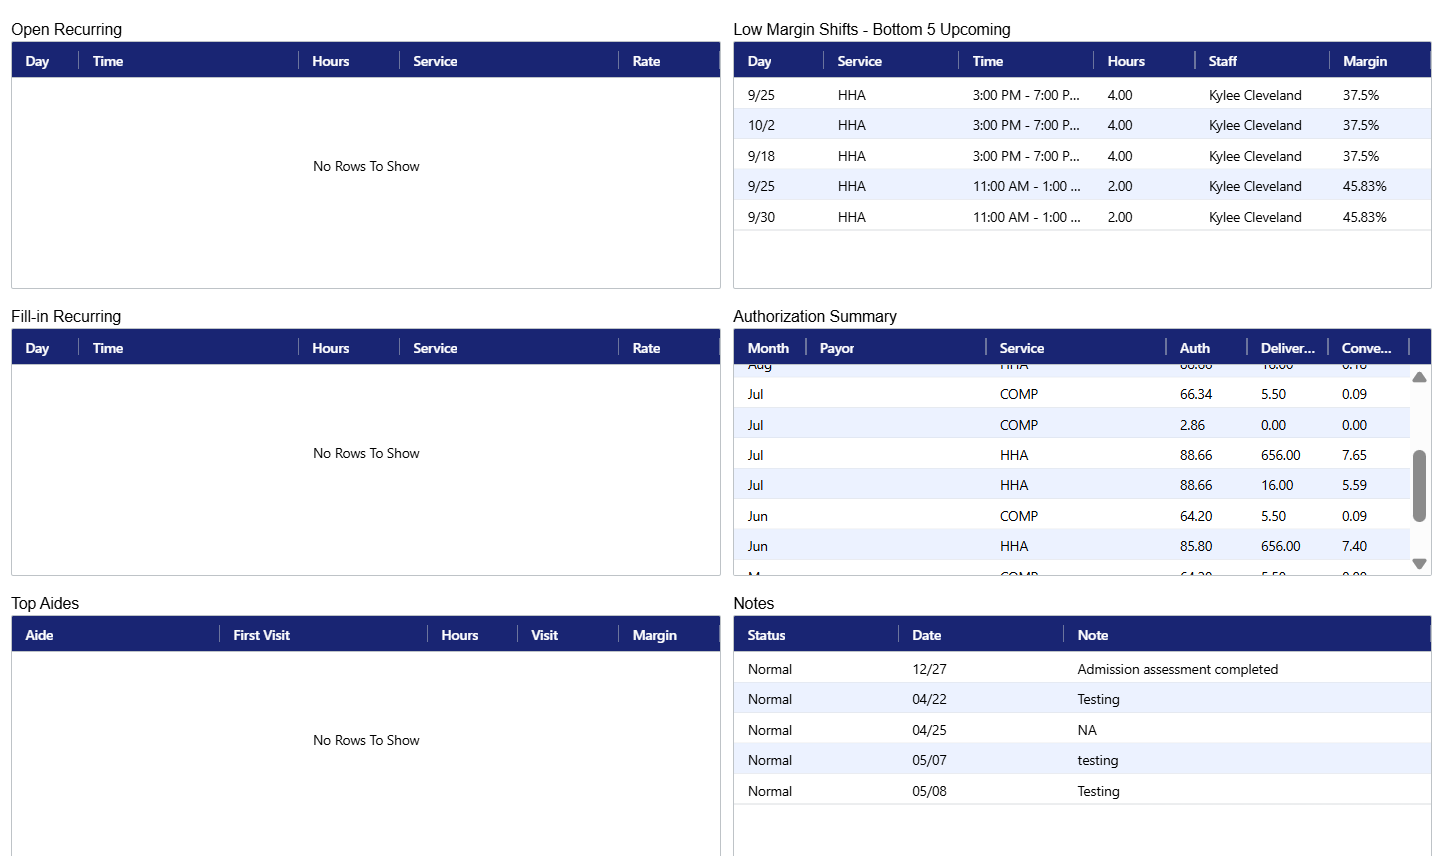The width and height of the screenshot is (1446, 856).
Task: Select the 'Admission assessment completed' note row
Action: click(1081, 669)
